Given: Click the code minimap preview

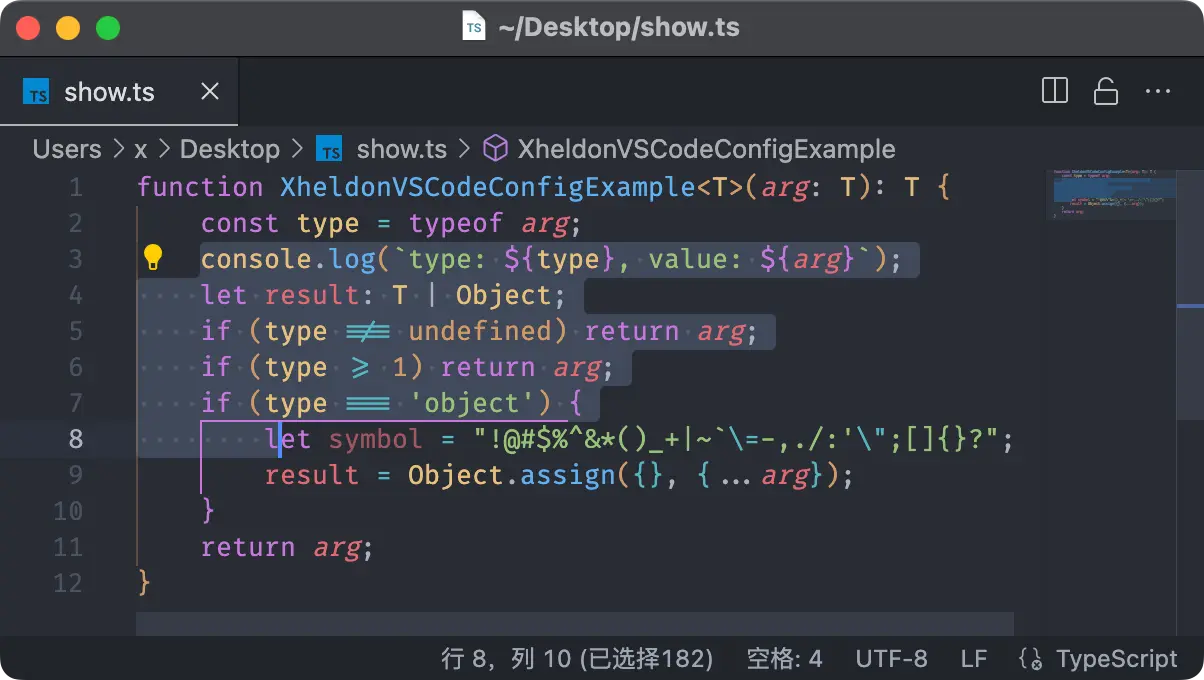Looking at the screenshot, I should pyautogui.click(x=1111, y=194).
